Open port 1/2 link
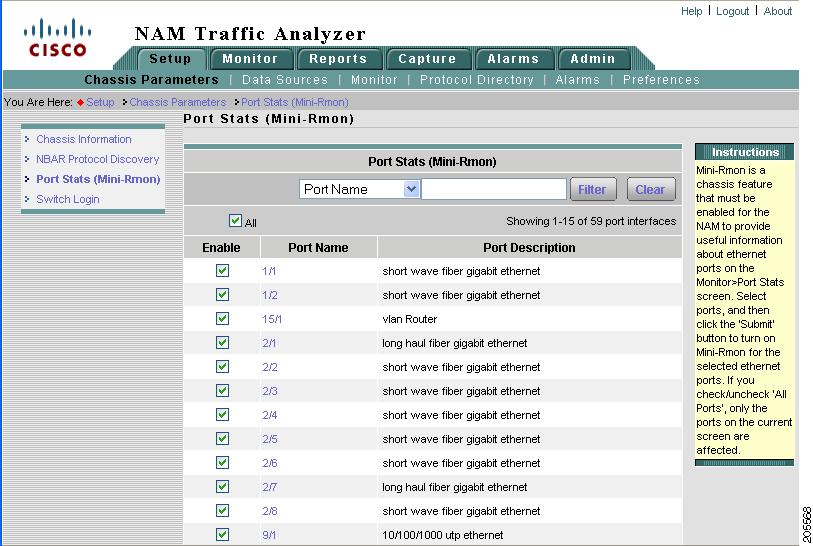The height and width of the screenshot is (546, 813). [x=270, y=295]
